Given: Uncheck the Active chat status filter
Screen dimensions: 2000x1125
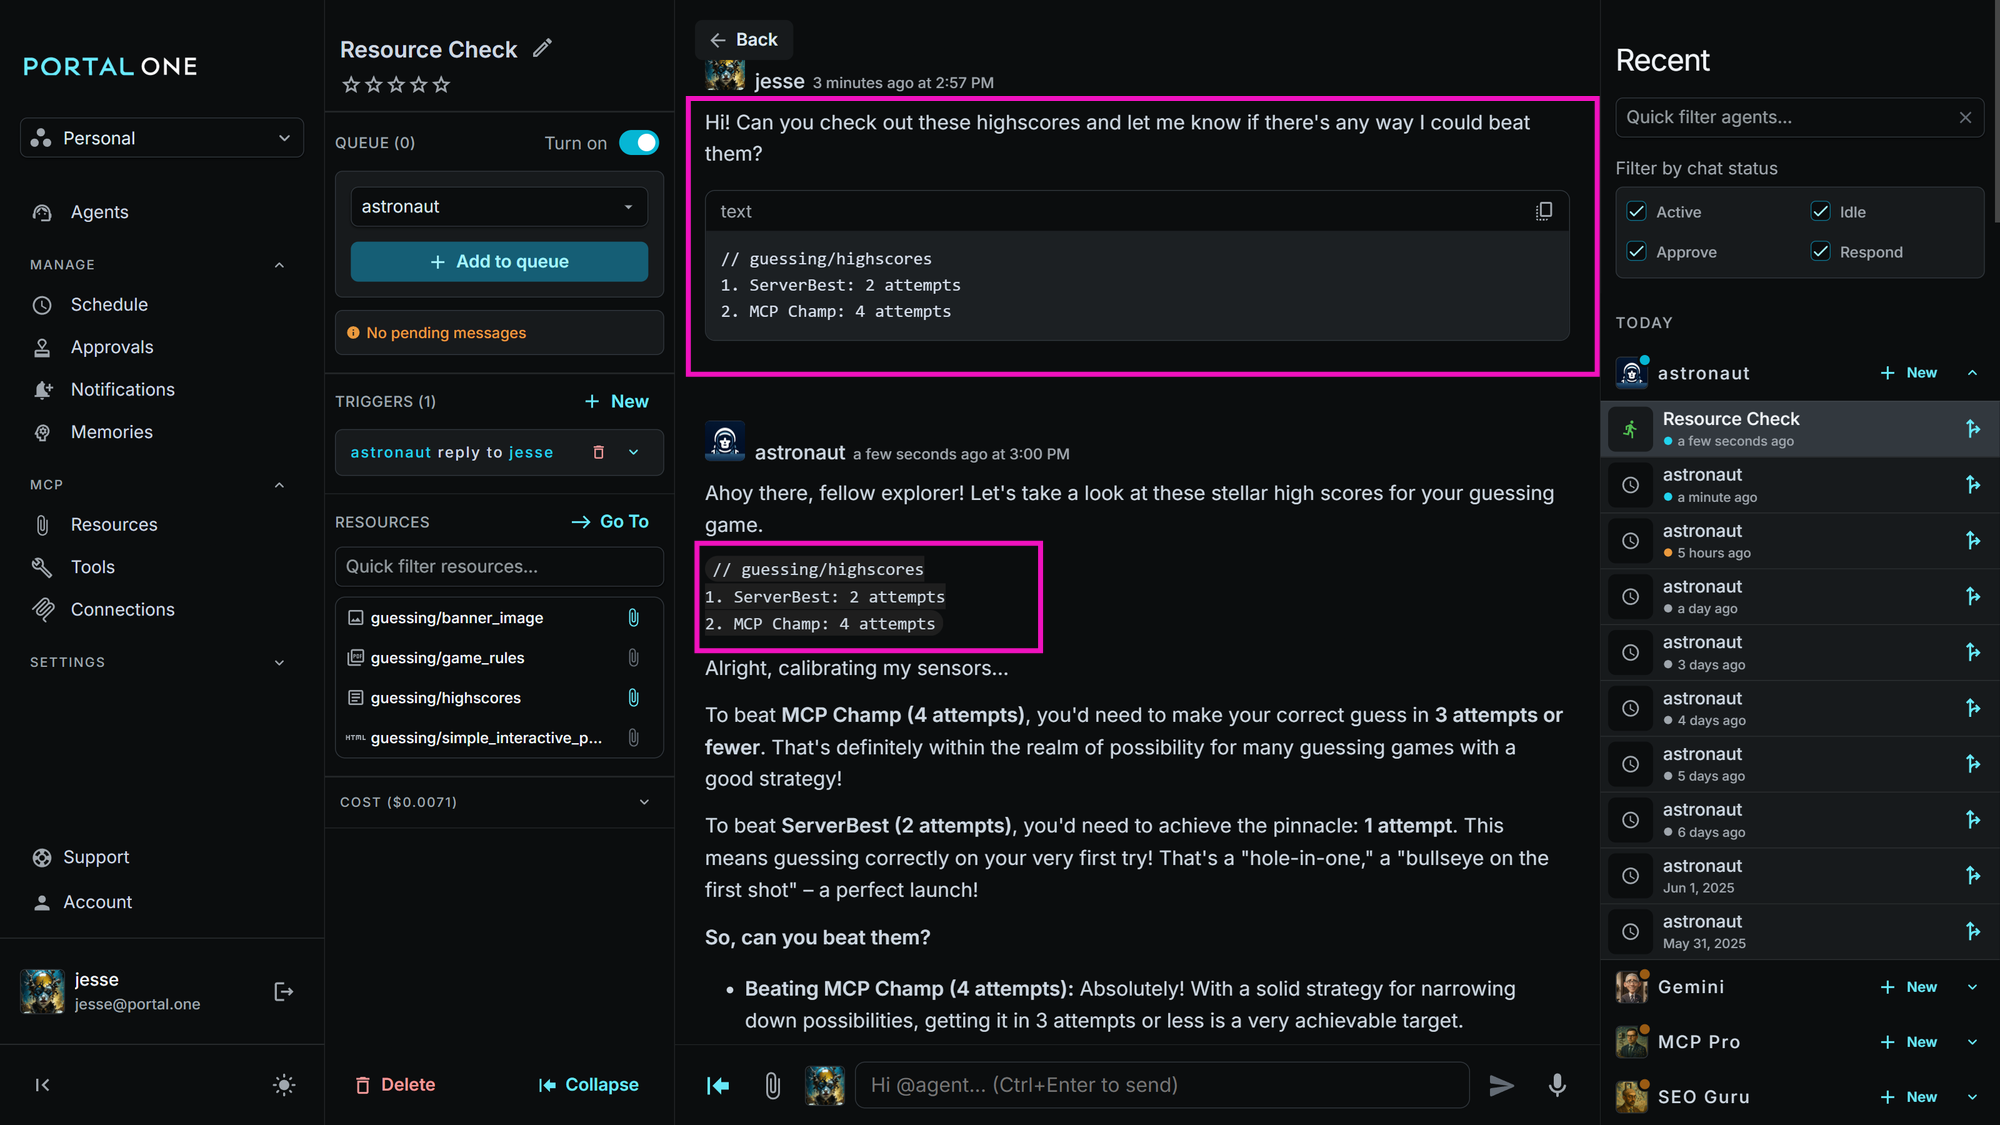Looking at the screenshot, I should point(1636,212).
